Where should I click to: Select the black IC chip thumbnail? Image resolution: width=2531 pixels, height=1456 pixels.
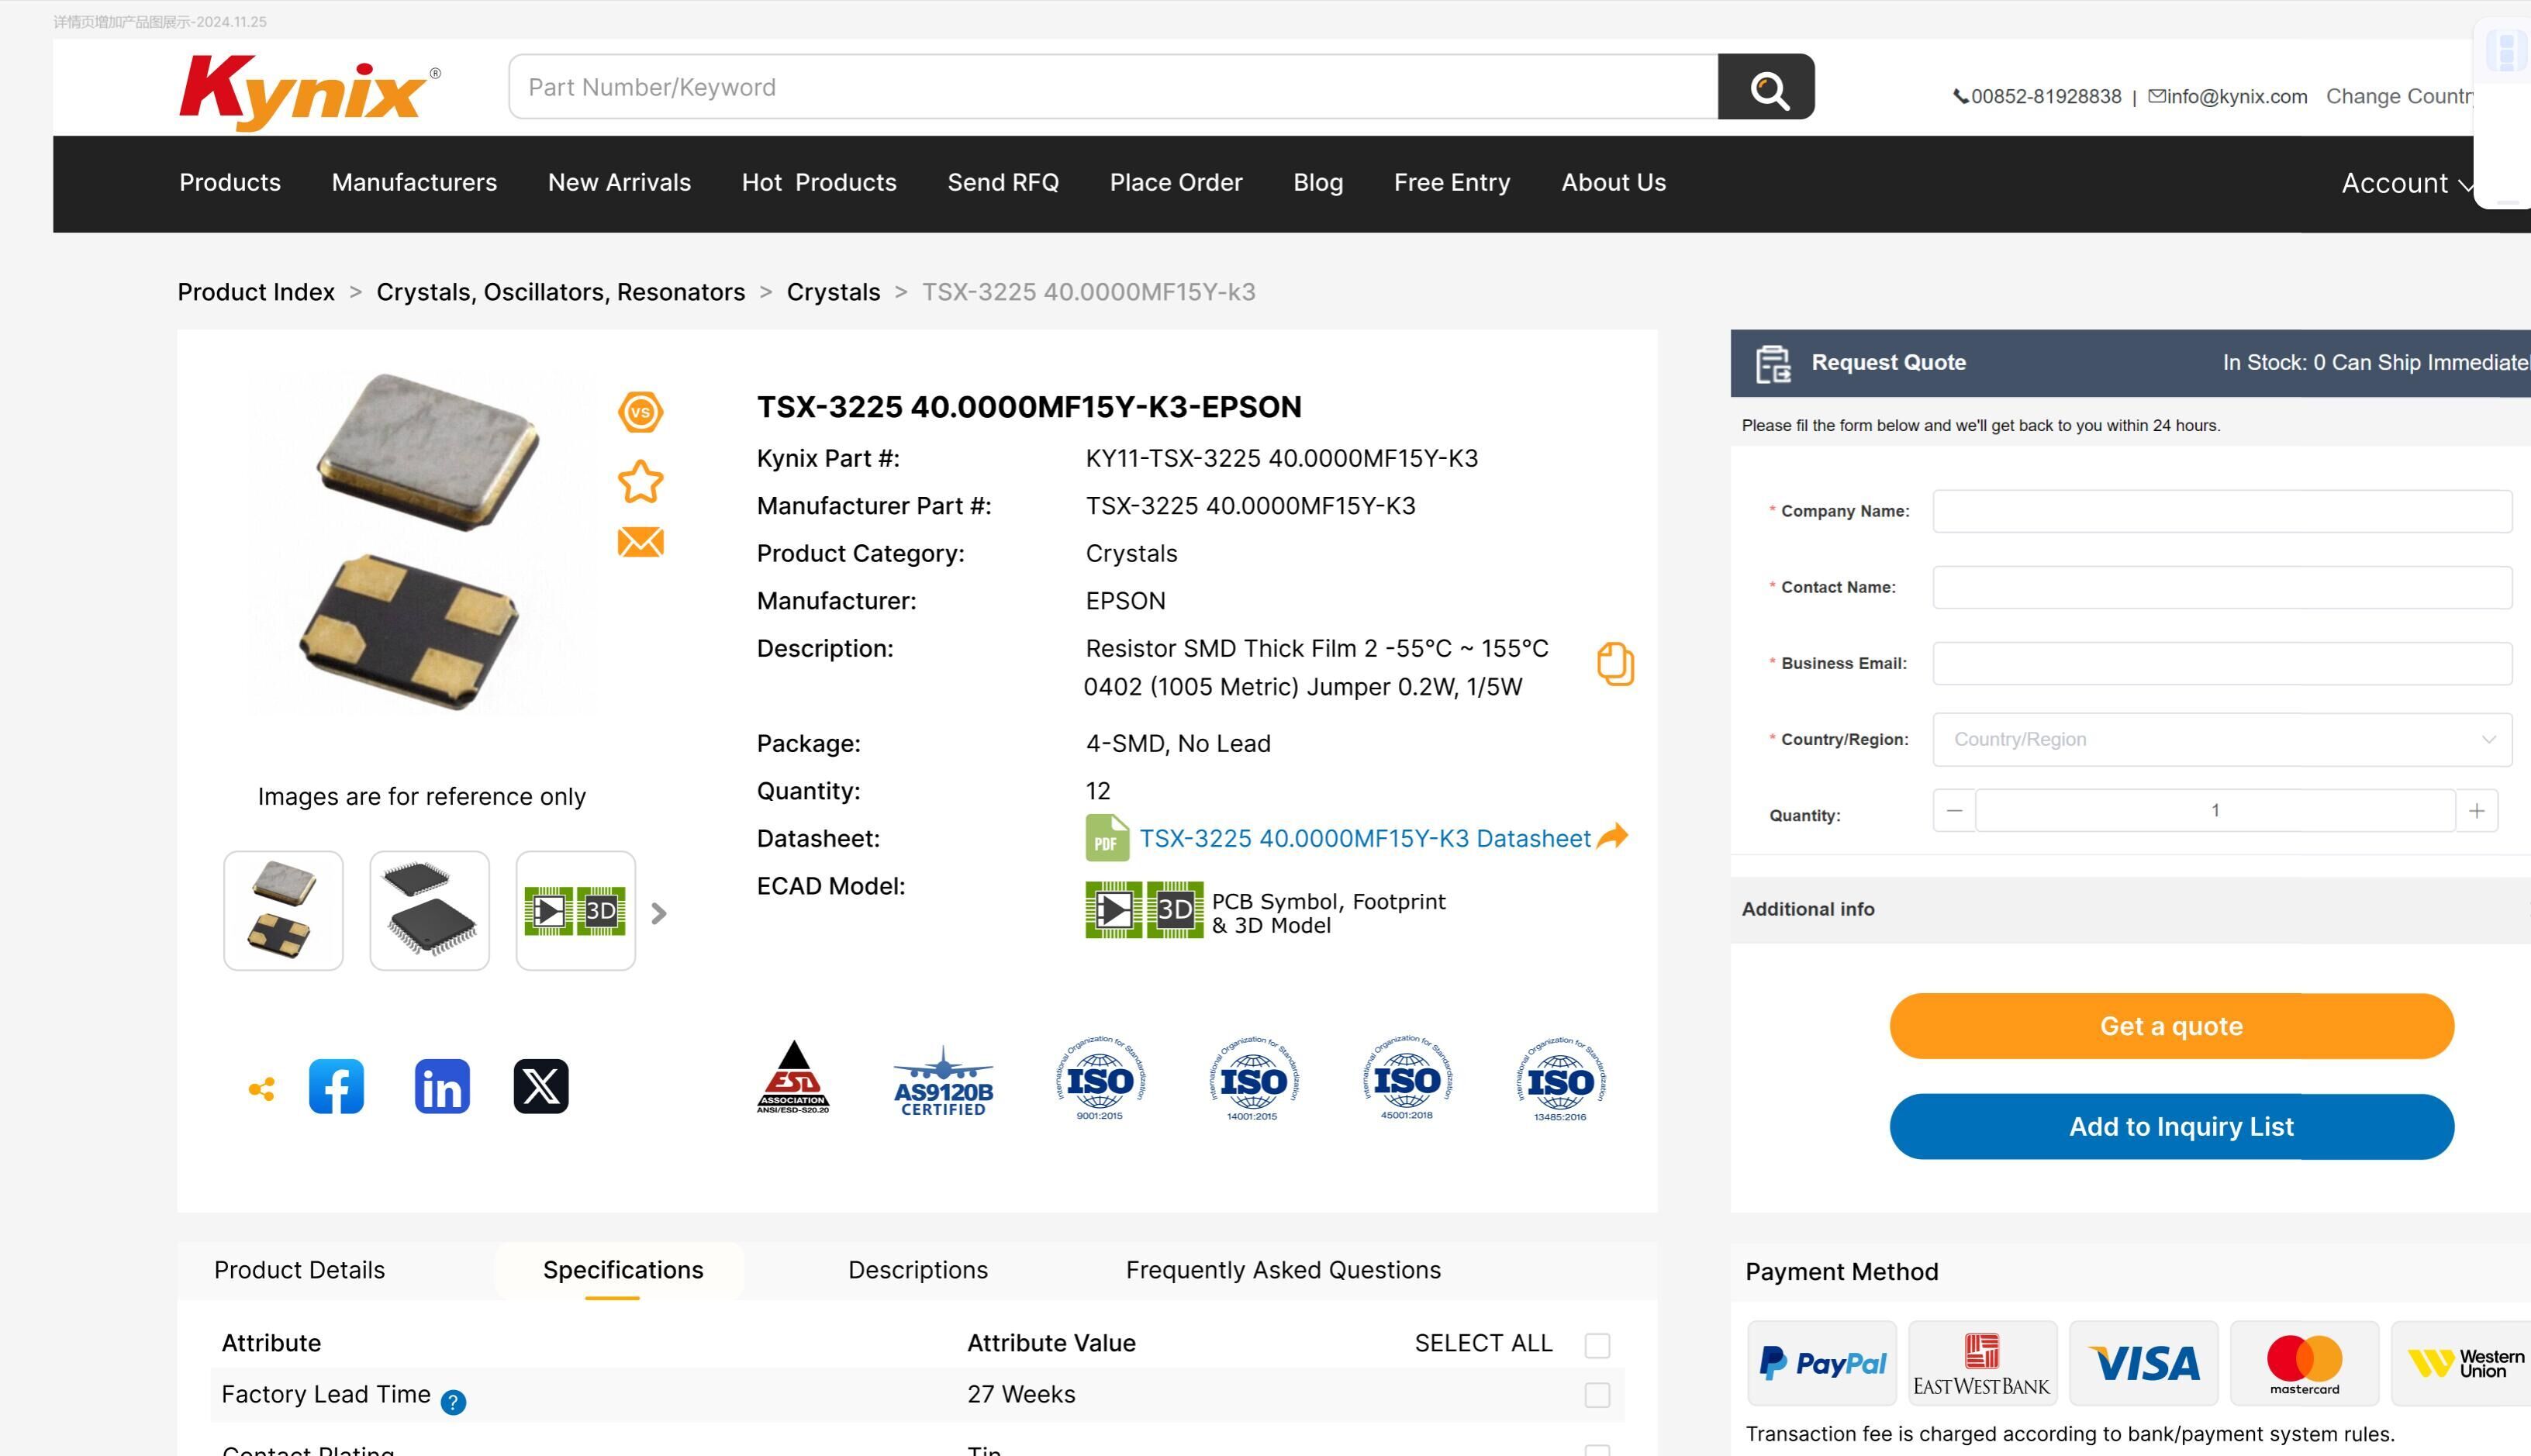tap(429, 910)
